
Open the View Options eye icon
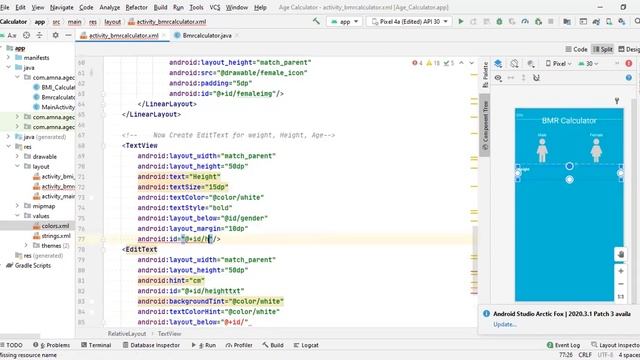[498, 78]
